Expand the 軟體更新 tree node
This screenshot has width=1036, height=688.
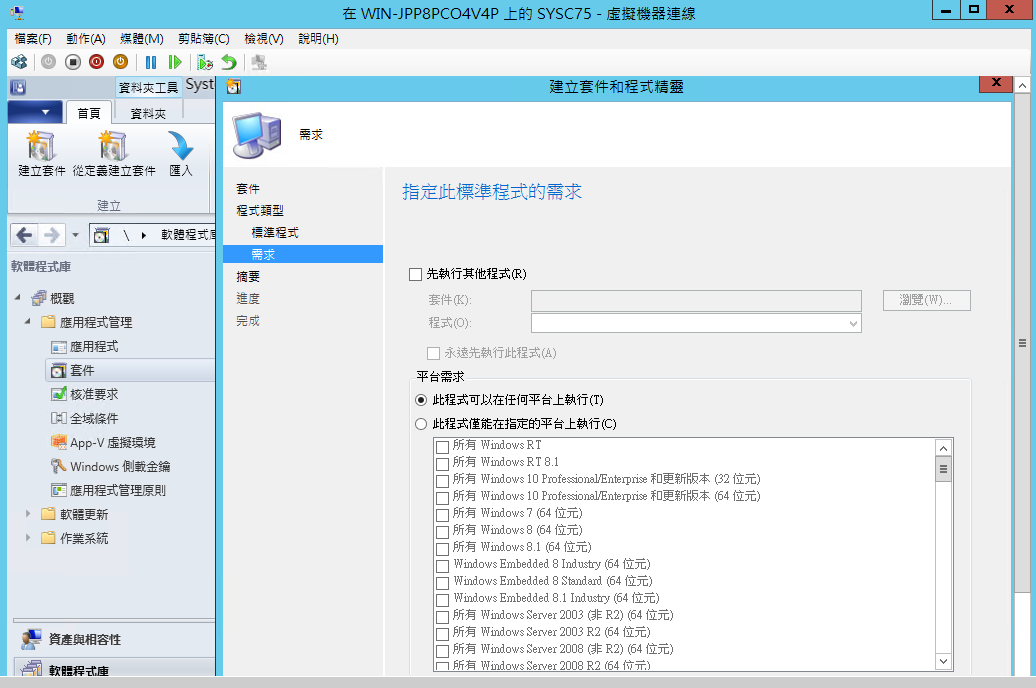(27, 514)
